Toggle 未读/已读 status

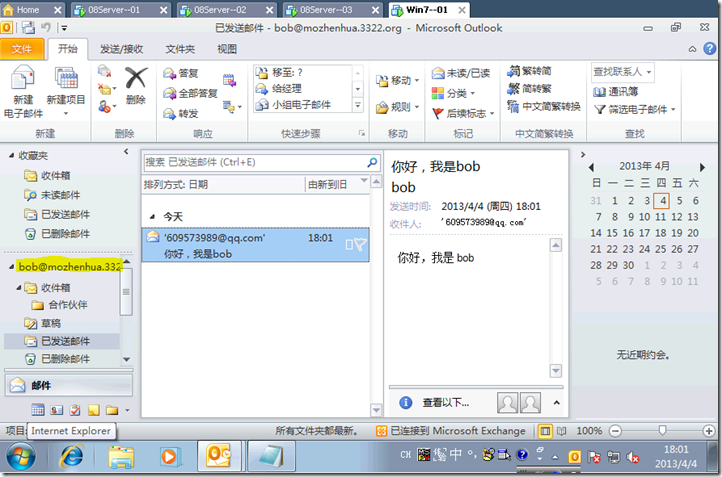[461, 73]
